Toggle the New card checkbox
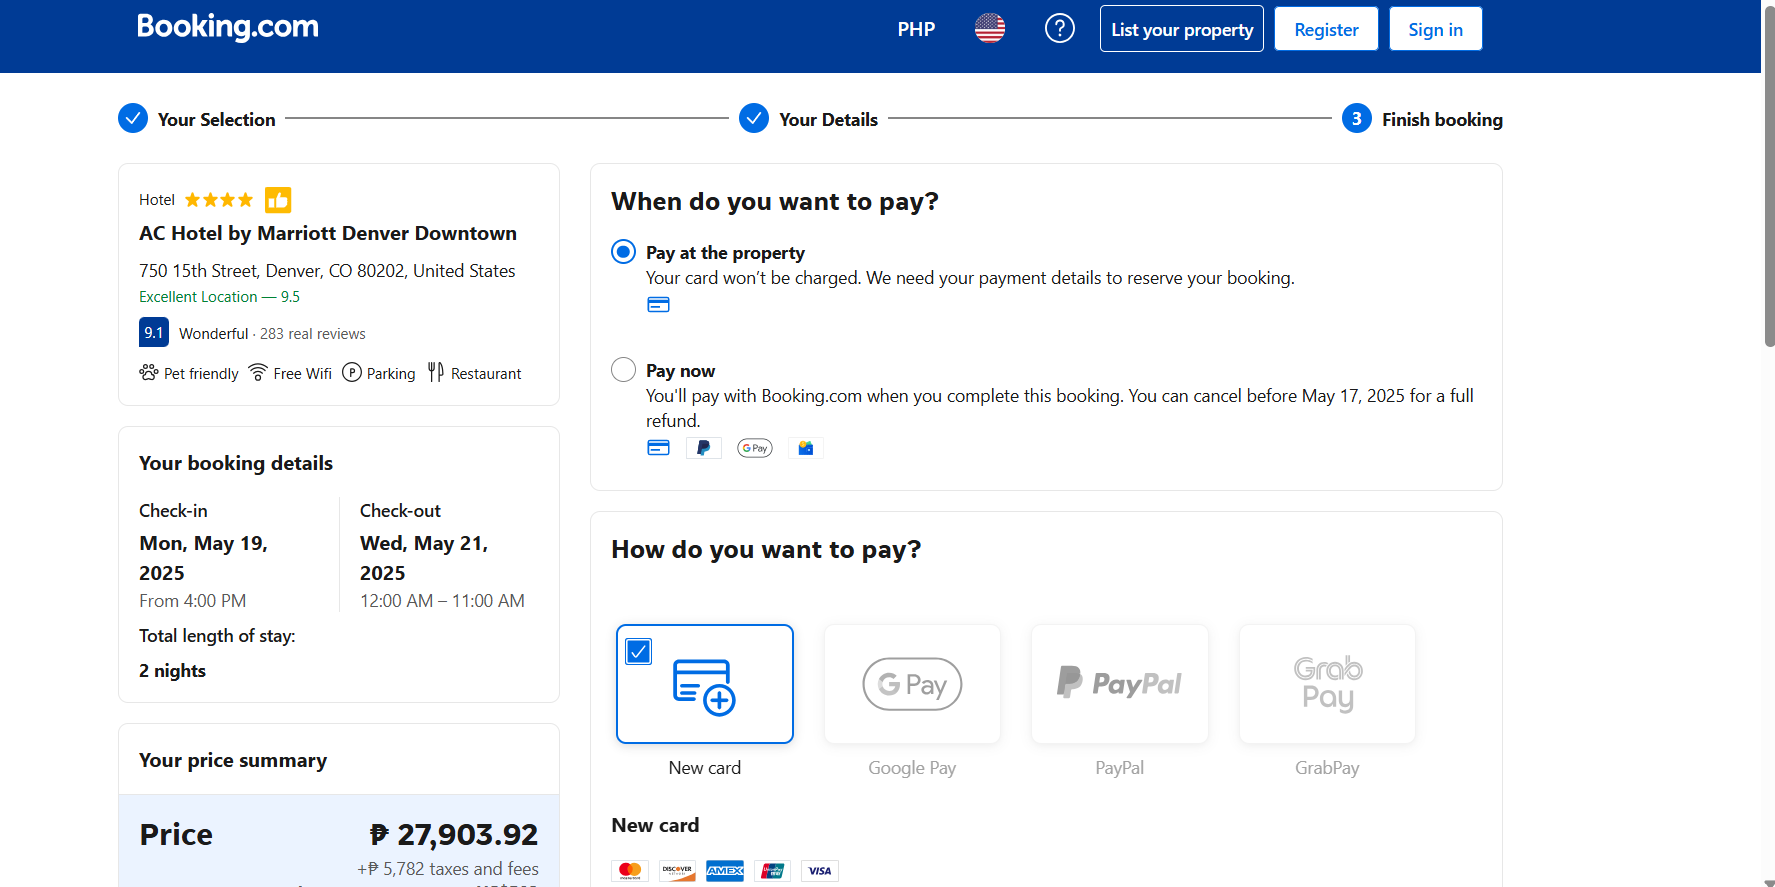This screenshot has width=1775, height=887. coord(639,652)
